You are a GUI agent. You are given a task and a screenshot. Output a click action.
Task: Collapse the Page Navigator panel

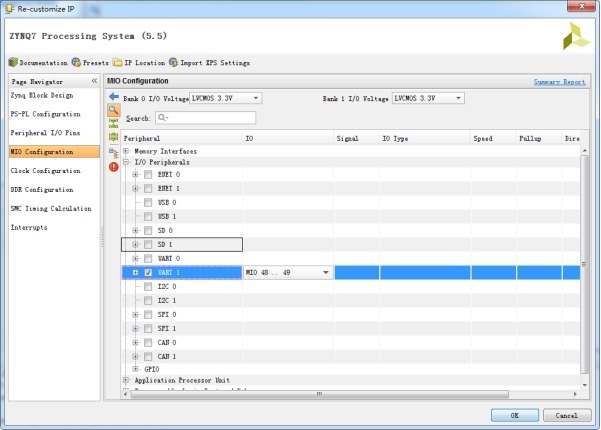pyautogui.click(x=94, y=81)
